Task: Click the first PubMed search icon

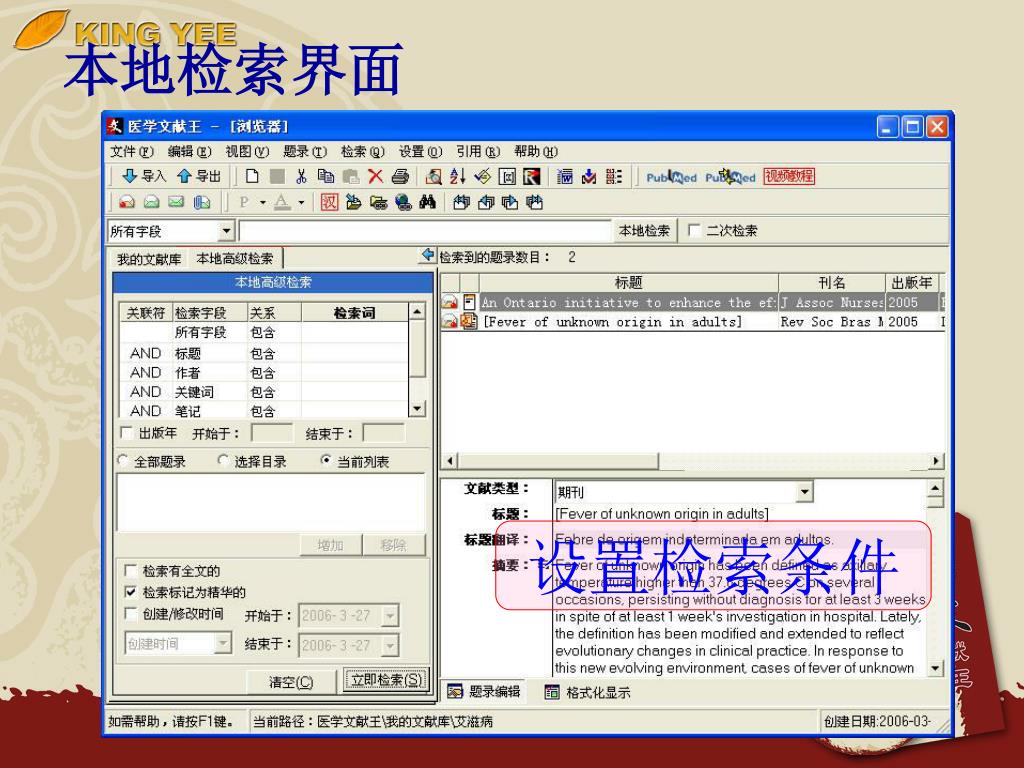Action: (x=671, y=177)
